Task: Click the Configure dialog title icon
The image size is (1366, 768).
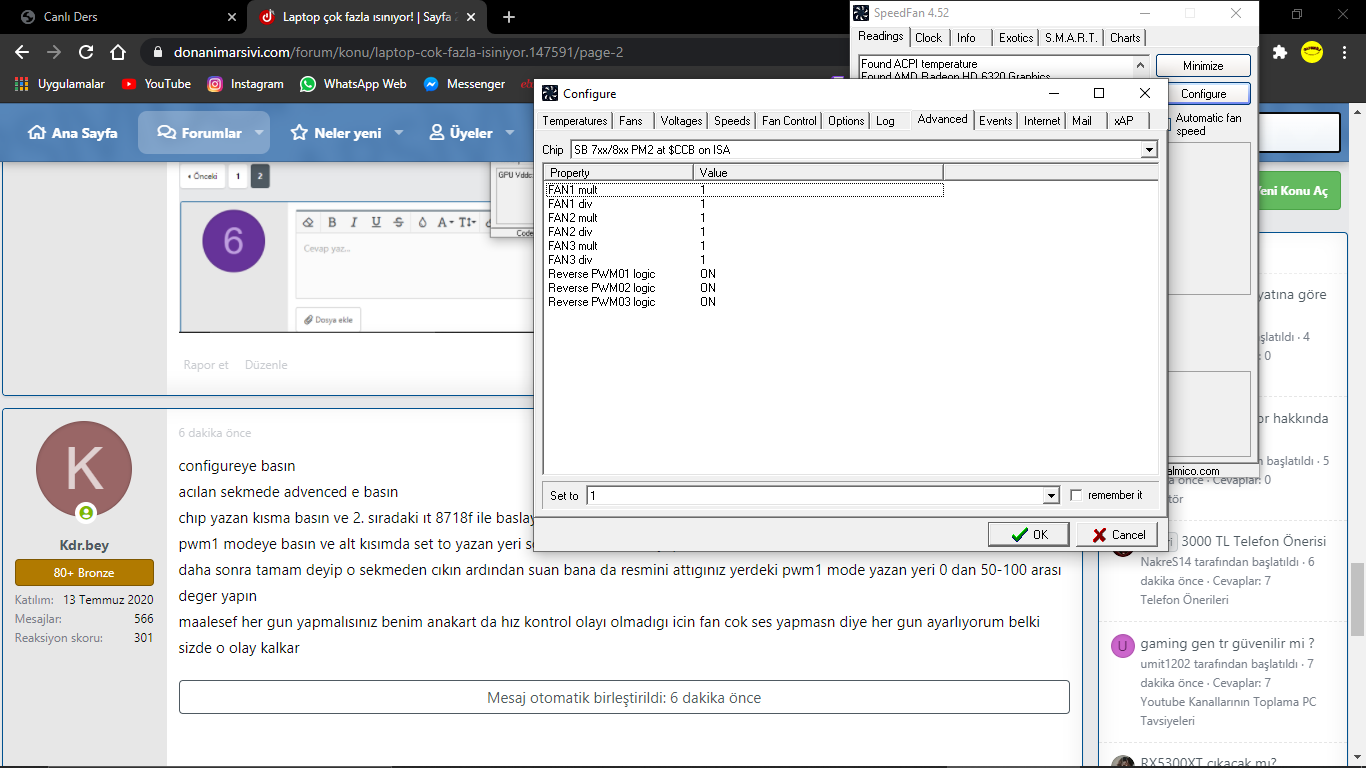Action: coord(550,93)
